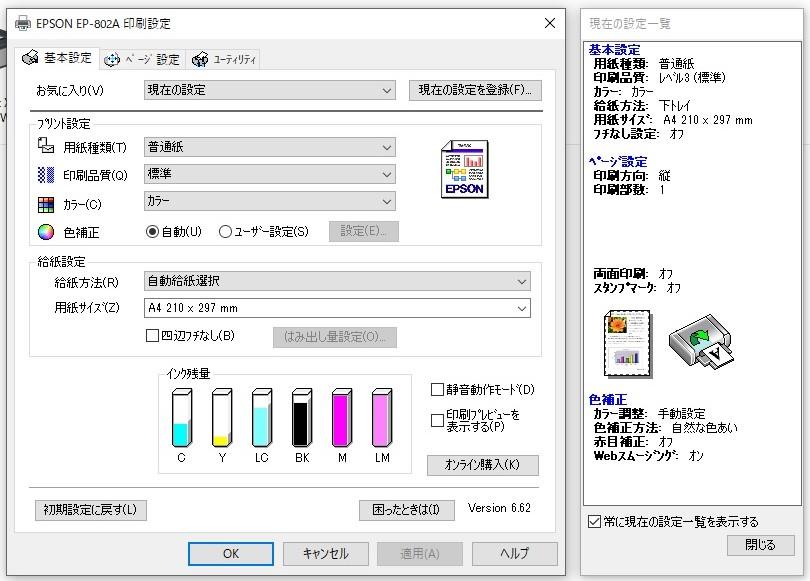
Task: Click the EPSON document preview image
Action: pyautogui.click(x=464, y=169)
